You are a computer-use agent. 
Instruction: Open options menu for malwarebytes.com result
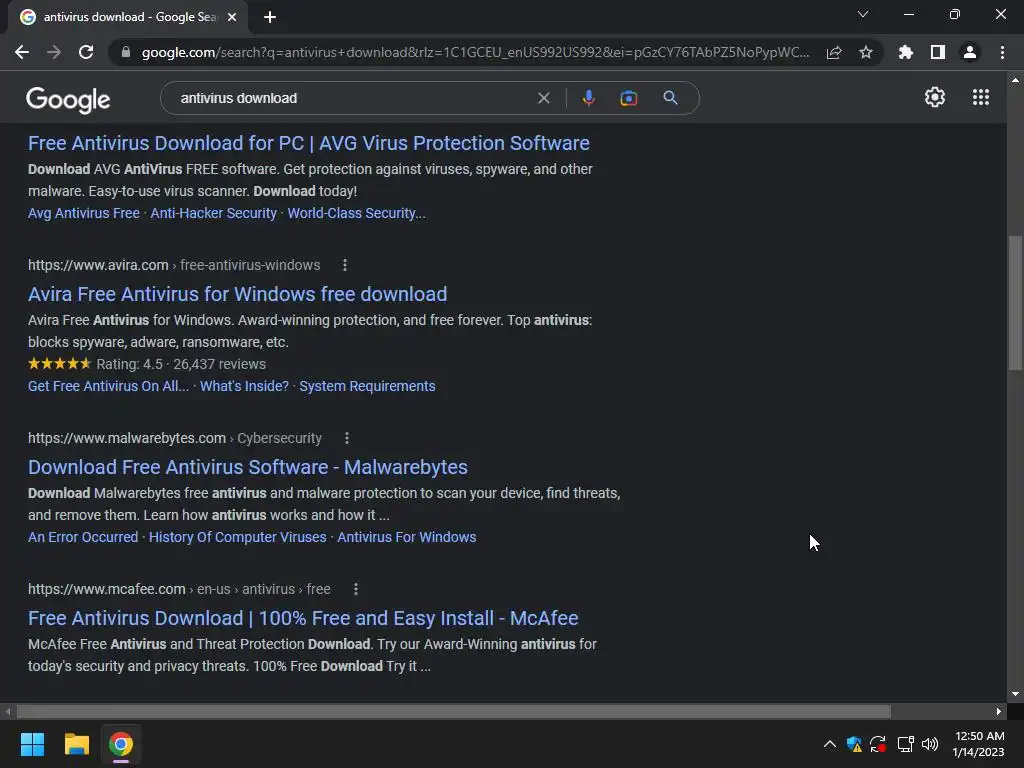point(347,438)
